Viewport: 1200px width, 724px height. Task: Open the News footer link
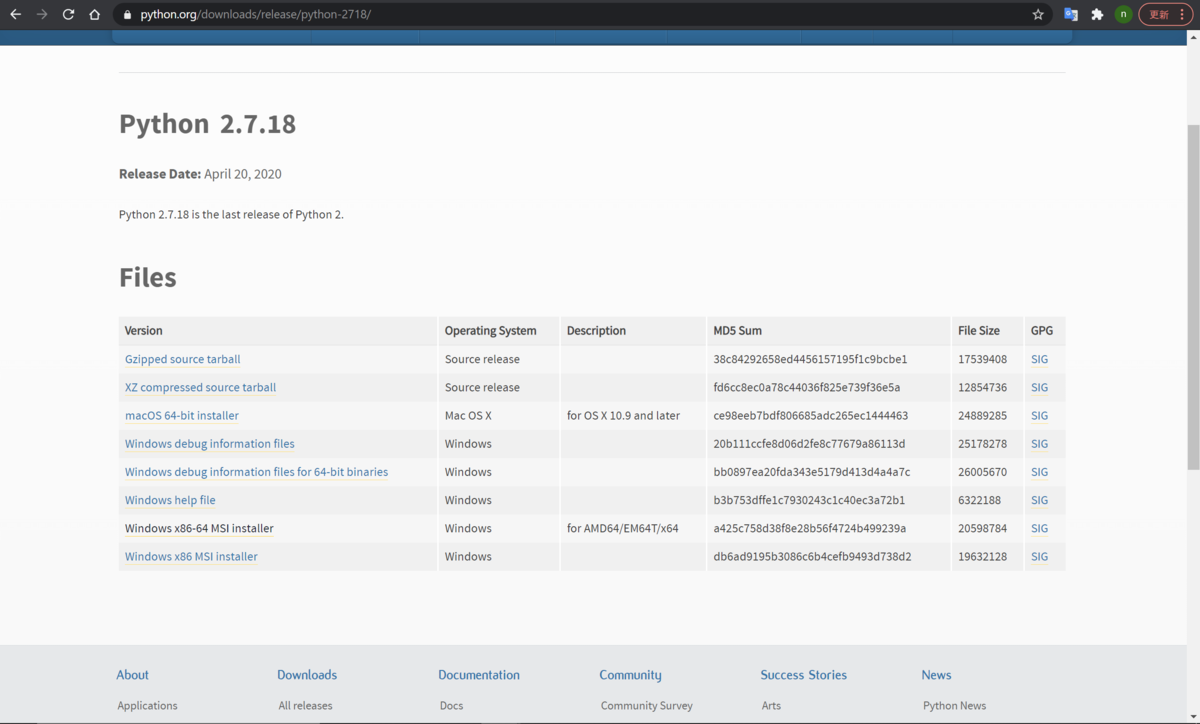pos(936,675)
